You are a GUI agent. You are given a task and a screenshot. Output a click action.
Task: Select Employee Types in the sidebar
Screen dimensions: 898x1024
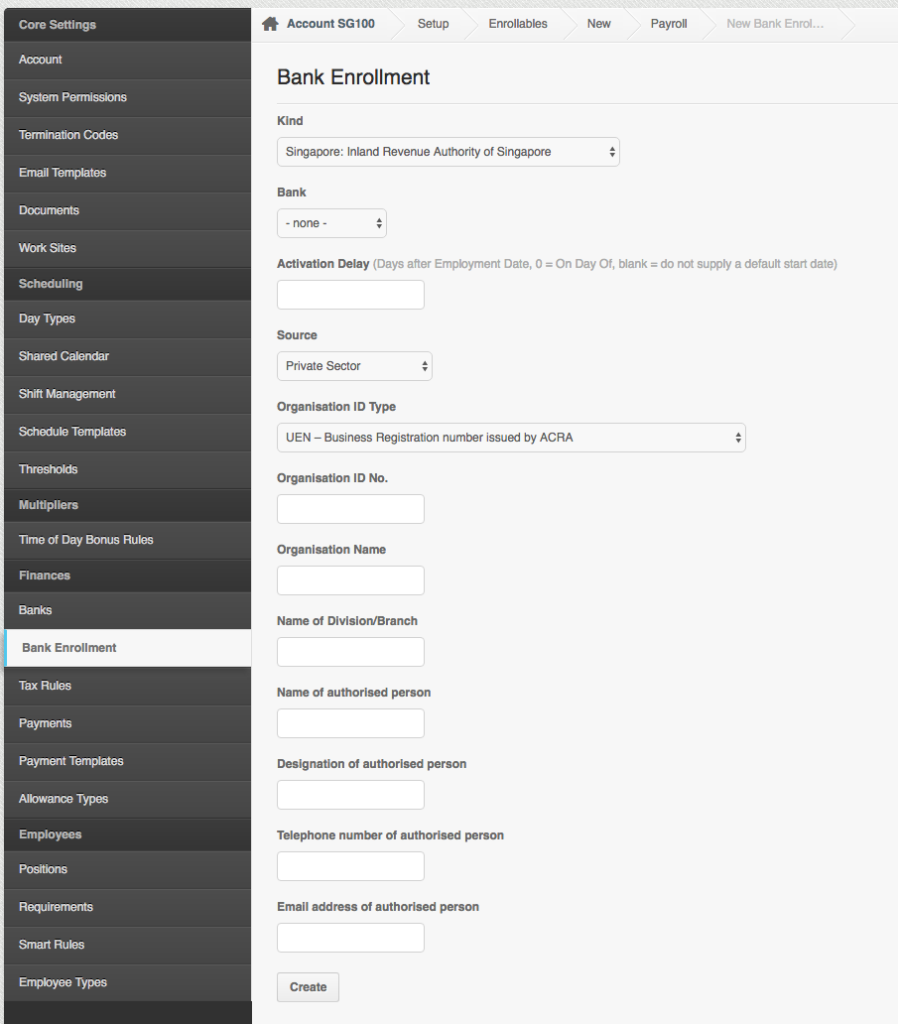[x=62, y=981]
